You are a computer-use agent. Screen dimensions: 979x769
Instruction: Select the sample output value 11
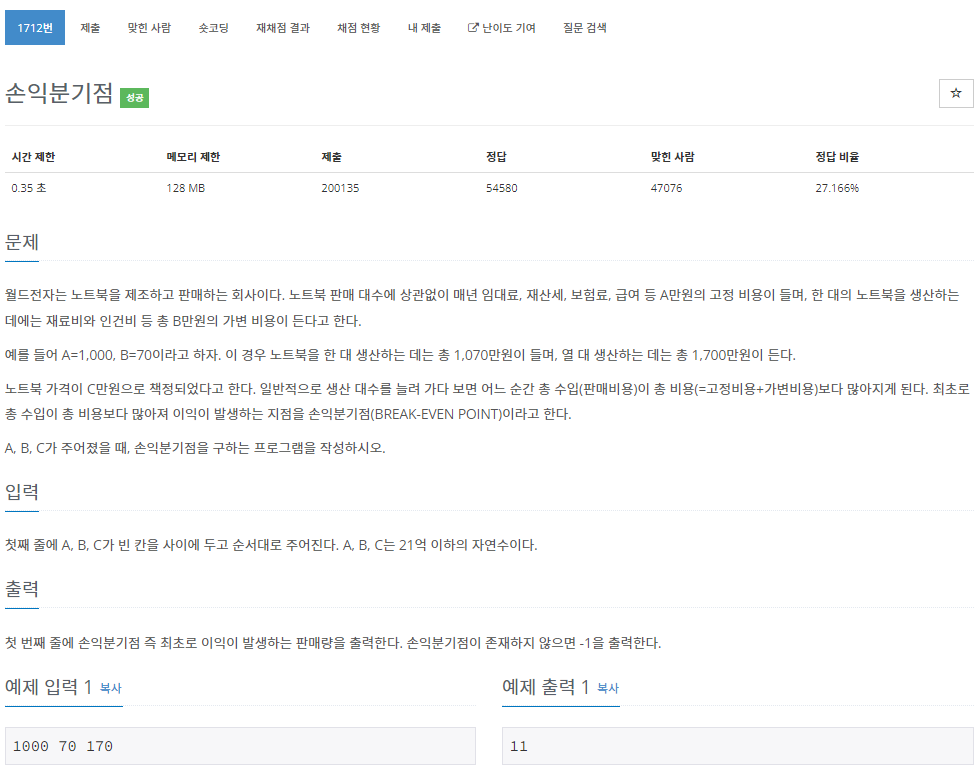(x=519, y=746)
